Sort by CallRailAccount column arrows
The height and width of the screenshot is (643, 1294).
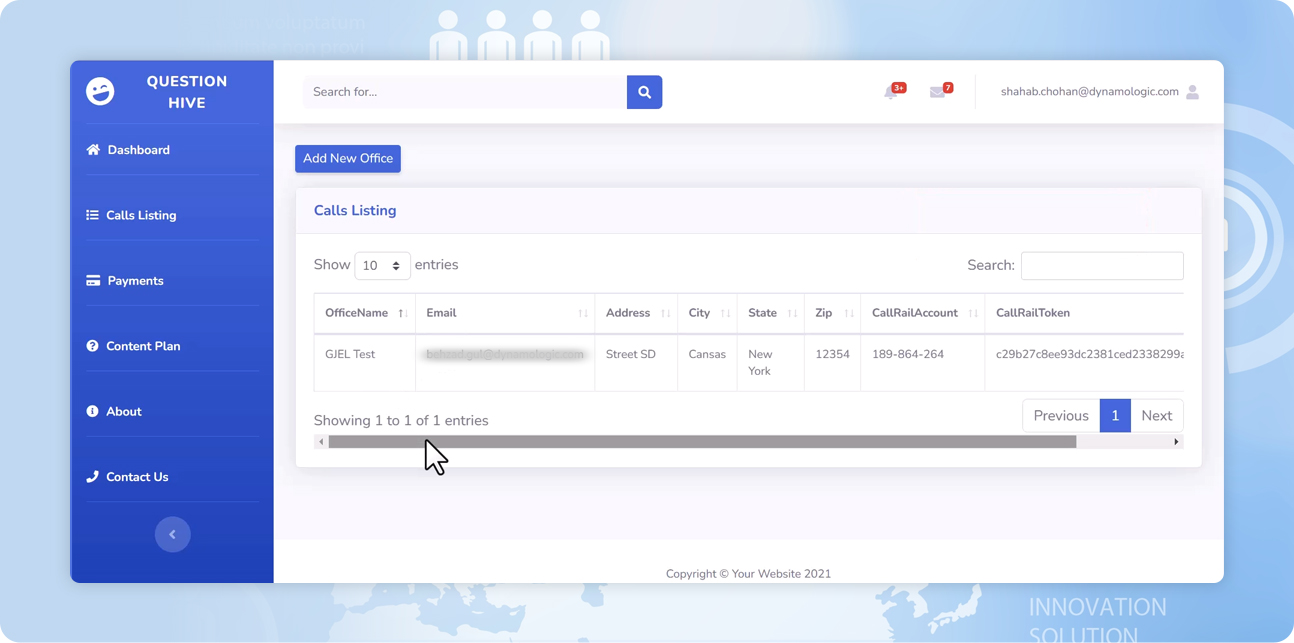coord(973,314)
